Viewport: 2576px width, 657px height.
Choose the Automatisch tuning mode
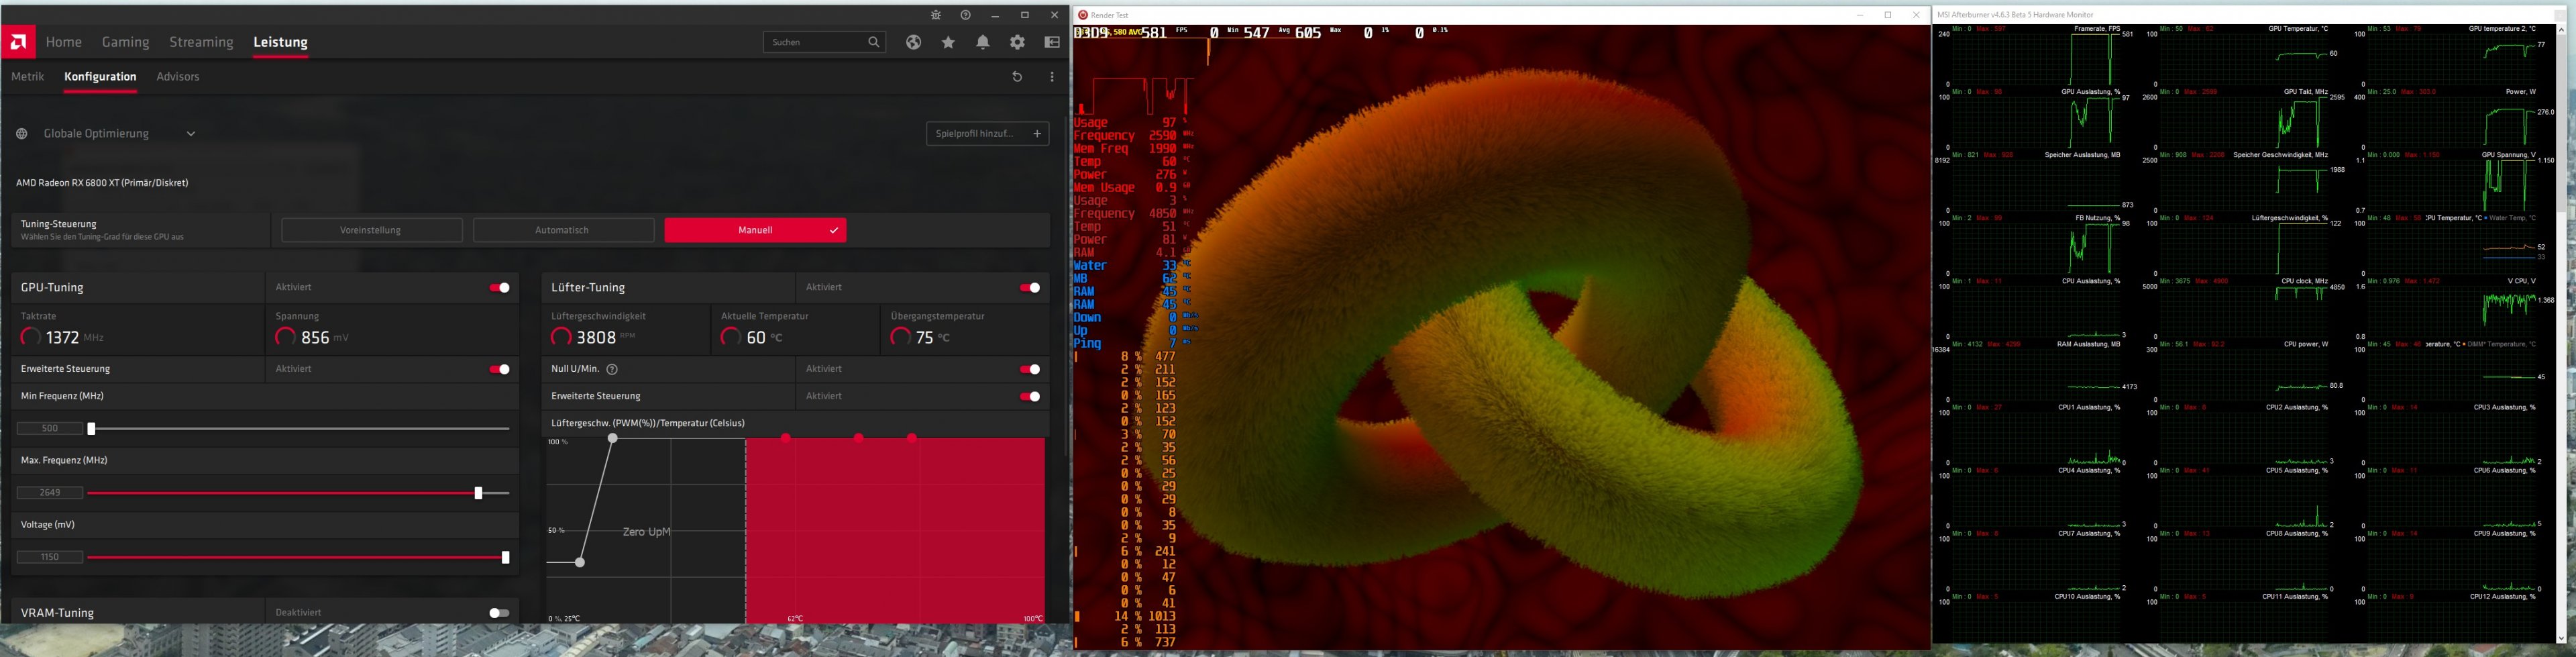[x=563, y=230]
